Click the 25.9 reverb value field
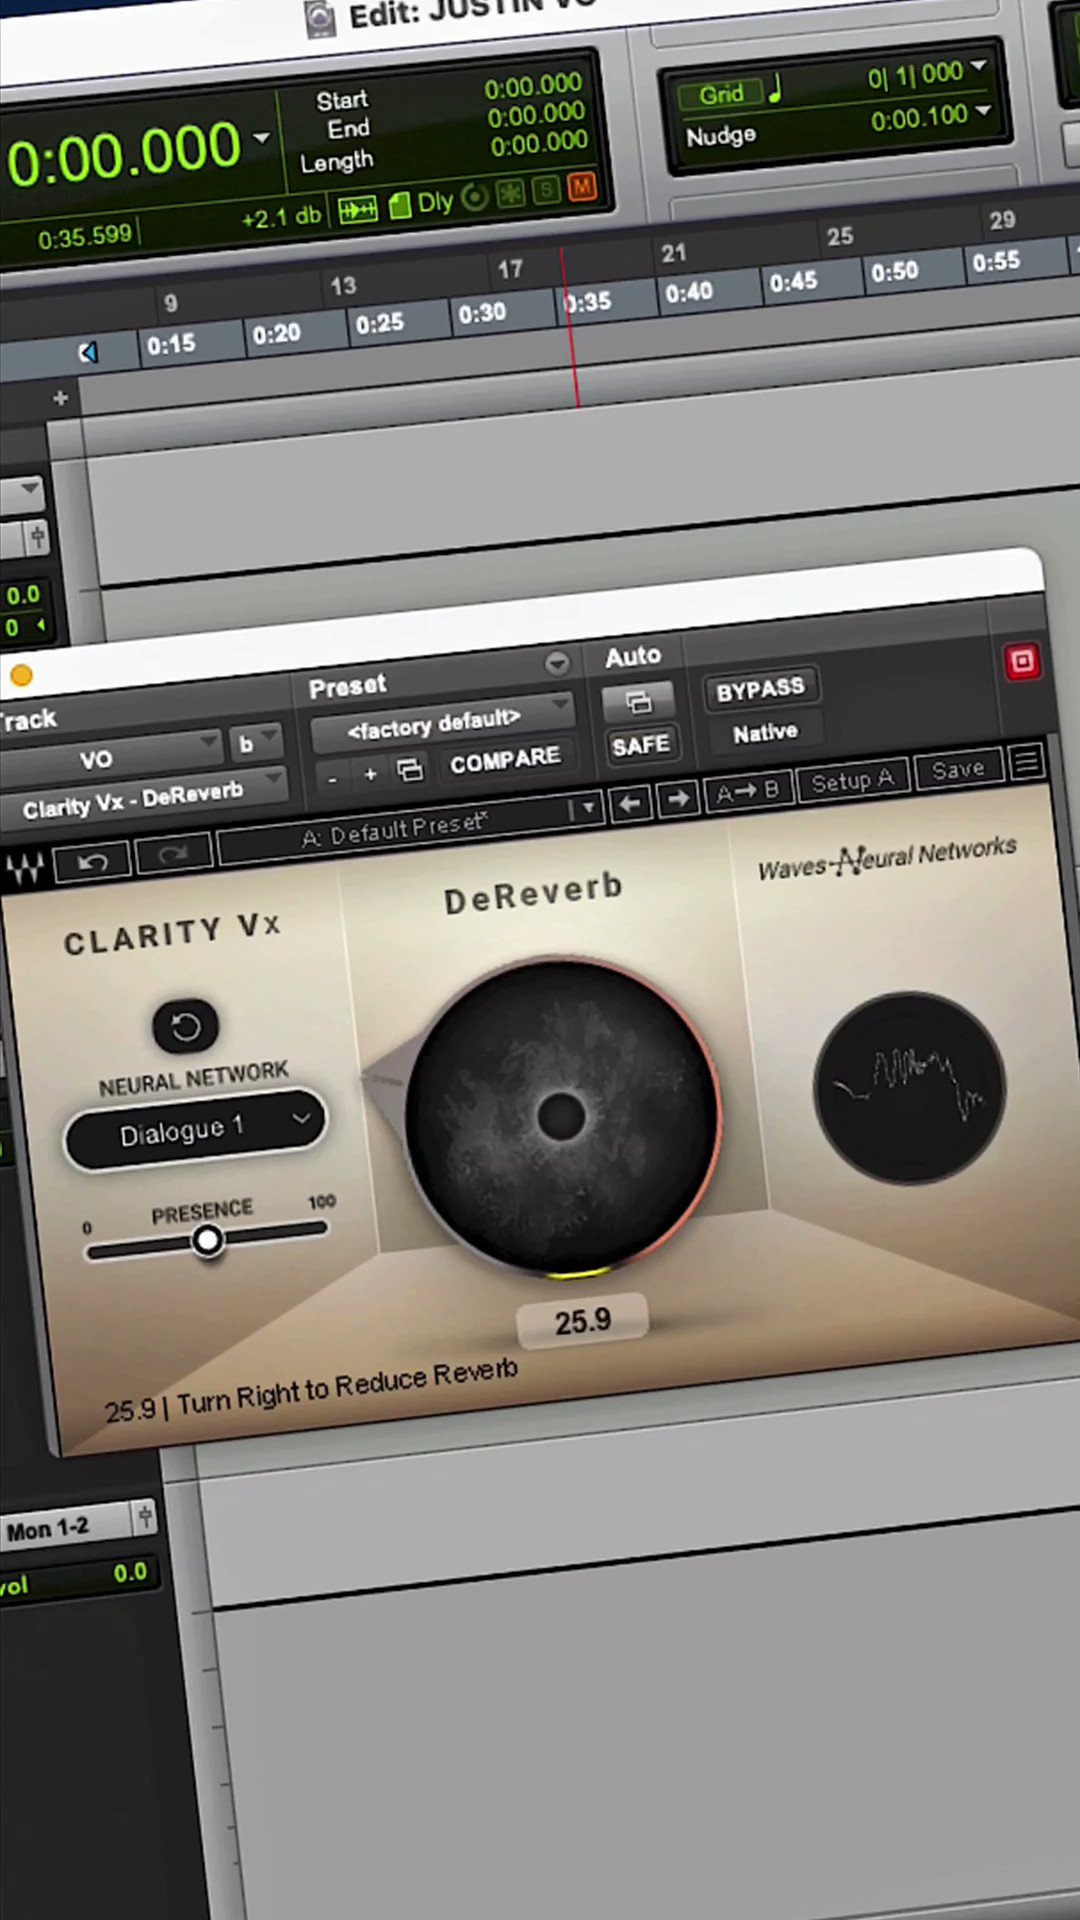The width and height of the screenshot is (1080, 1920). [583, 1321]
